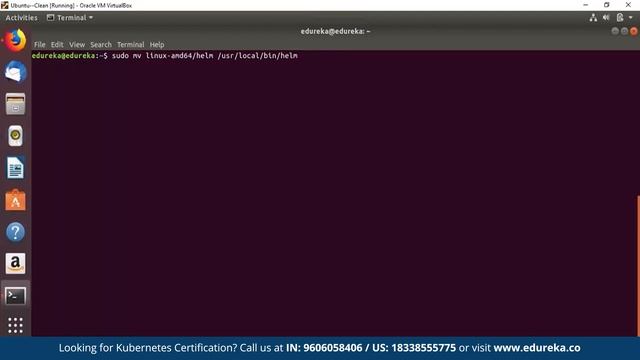Minimize the edureka terminal window
The height and width of the screenshot is (360, 640).
click(615, 31)
